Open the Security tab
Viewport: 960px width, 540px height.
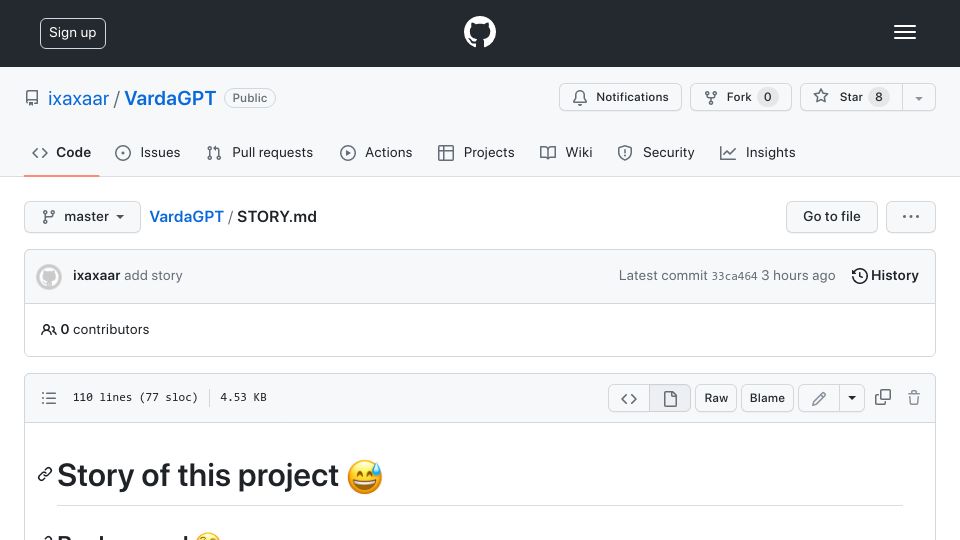656,152
